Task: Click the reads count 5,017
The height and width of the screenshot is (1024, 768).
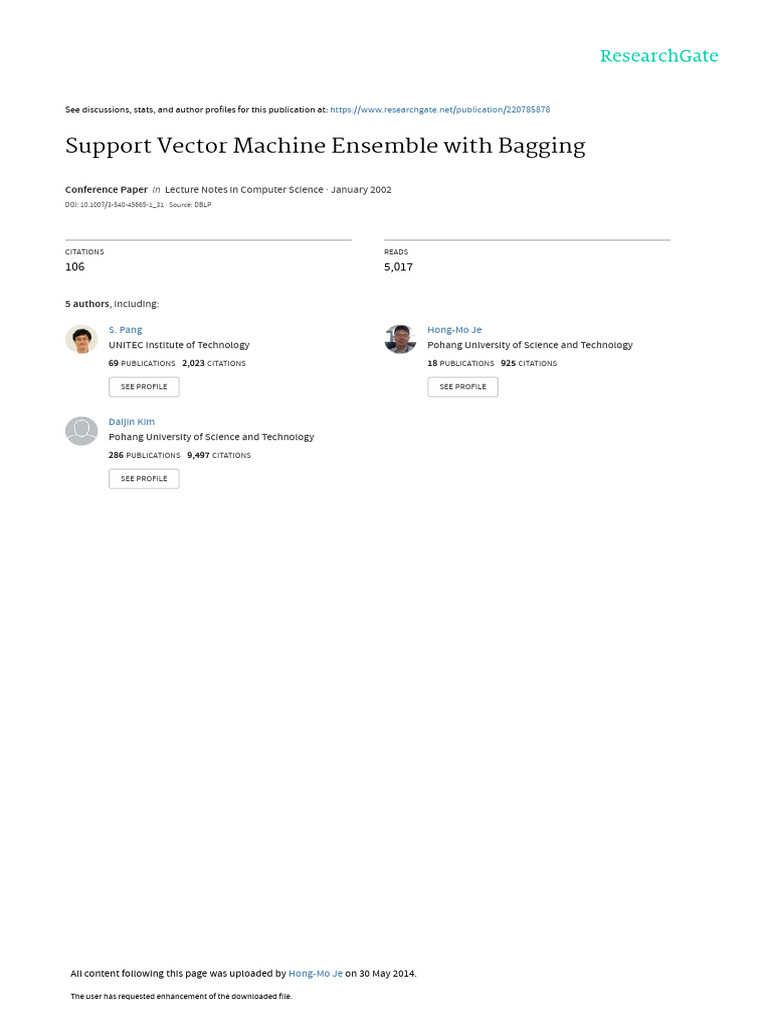Action: coord(398,267)
